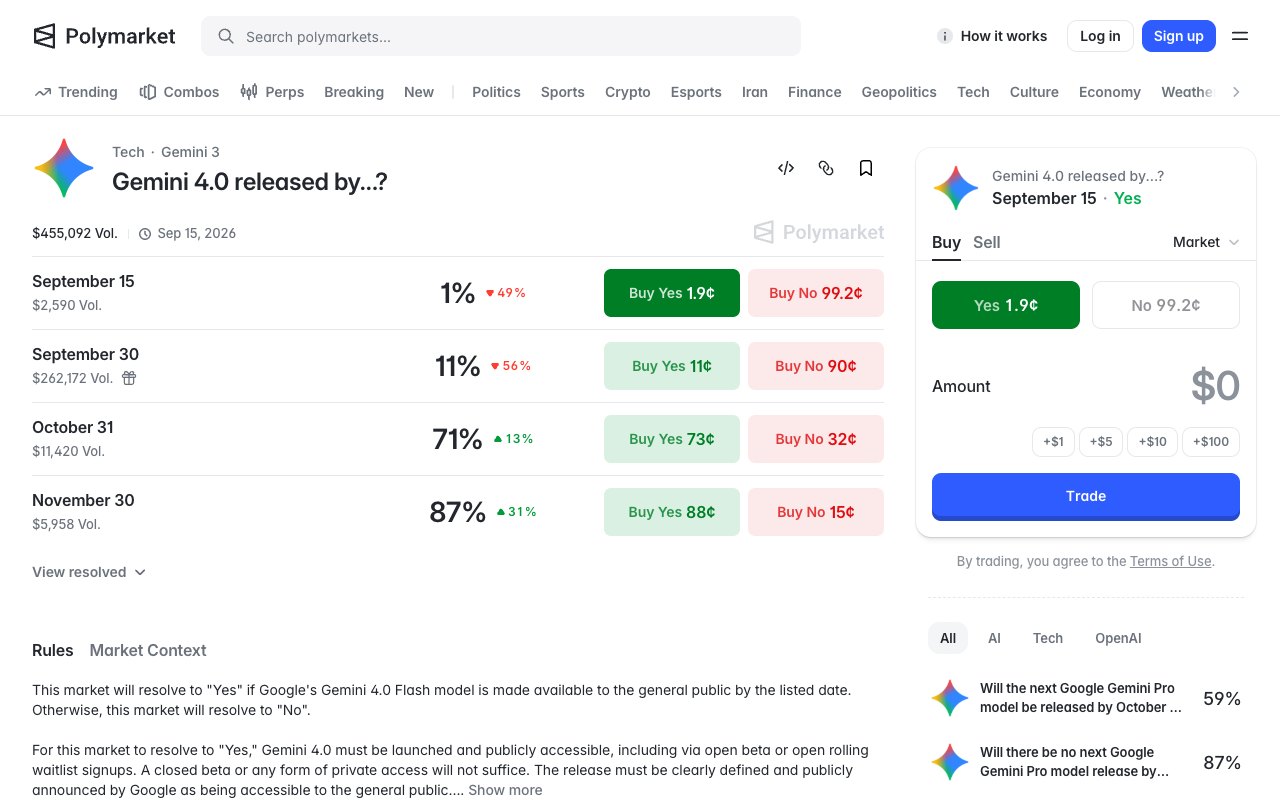Click the Perps candlestick icon
The height and width of the screenshot is (800, 1280).
coord(249,92)
